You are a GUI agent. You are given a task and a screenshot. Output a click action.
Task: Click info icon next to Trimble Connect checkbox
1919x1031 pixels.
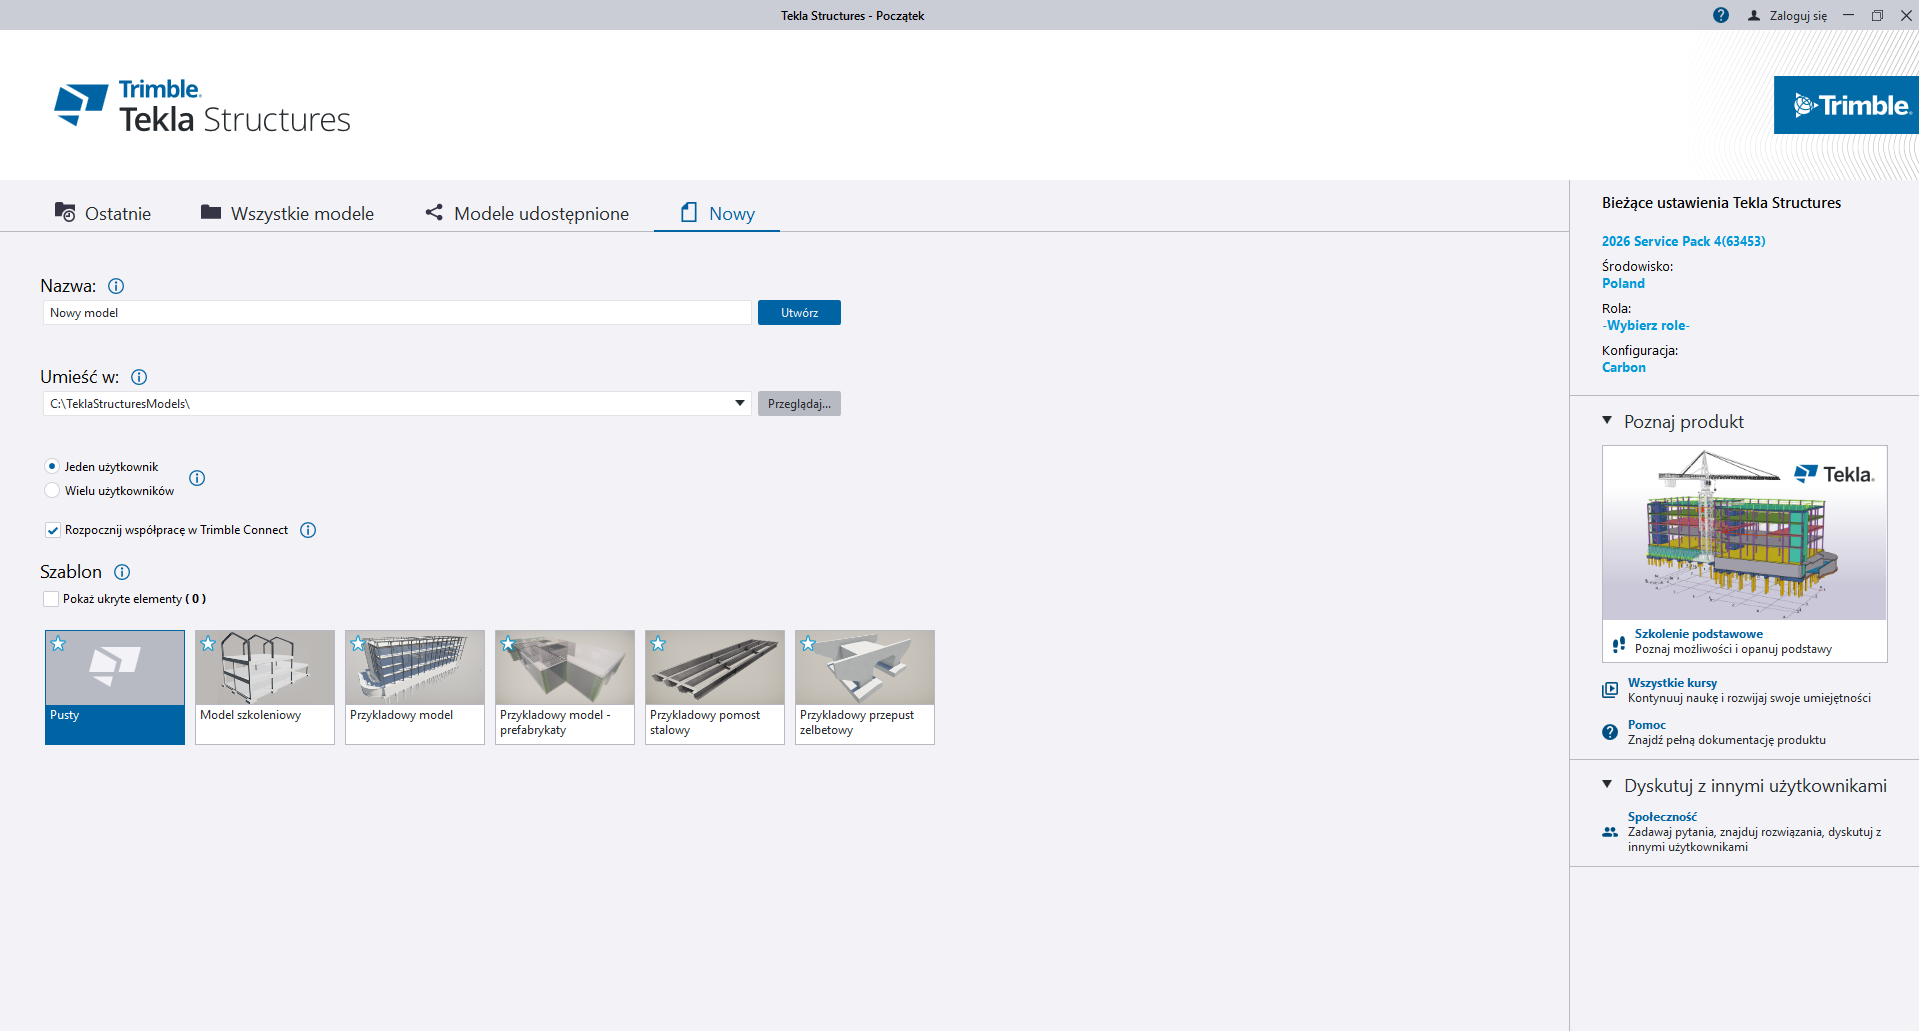point(308,530)
